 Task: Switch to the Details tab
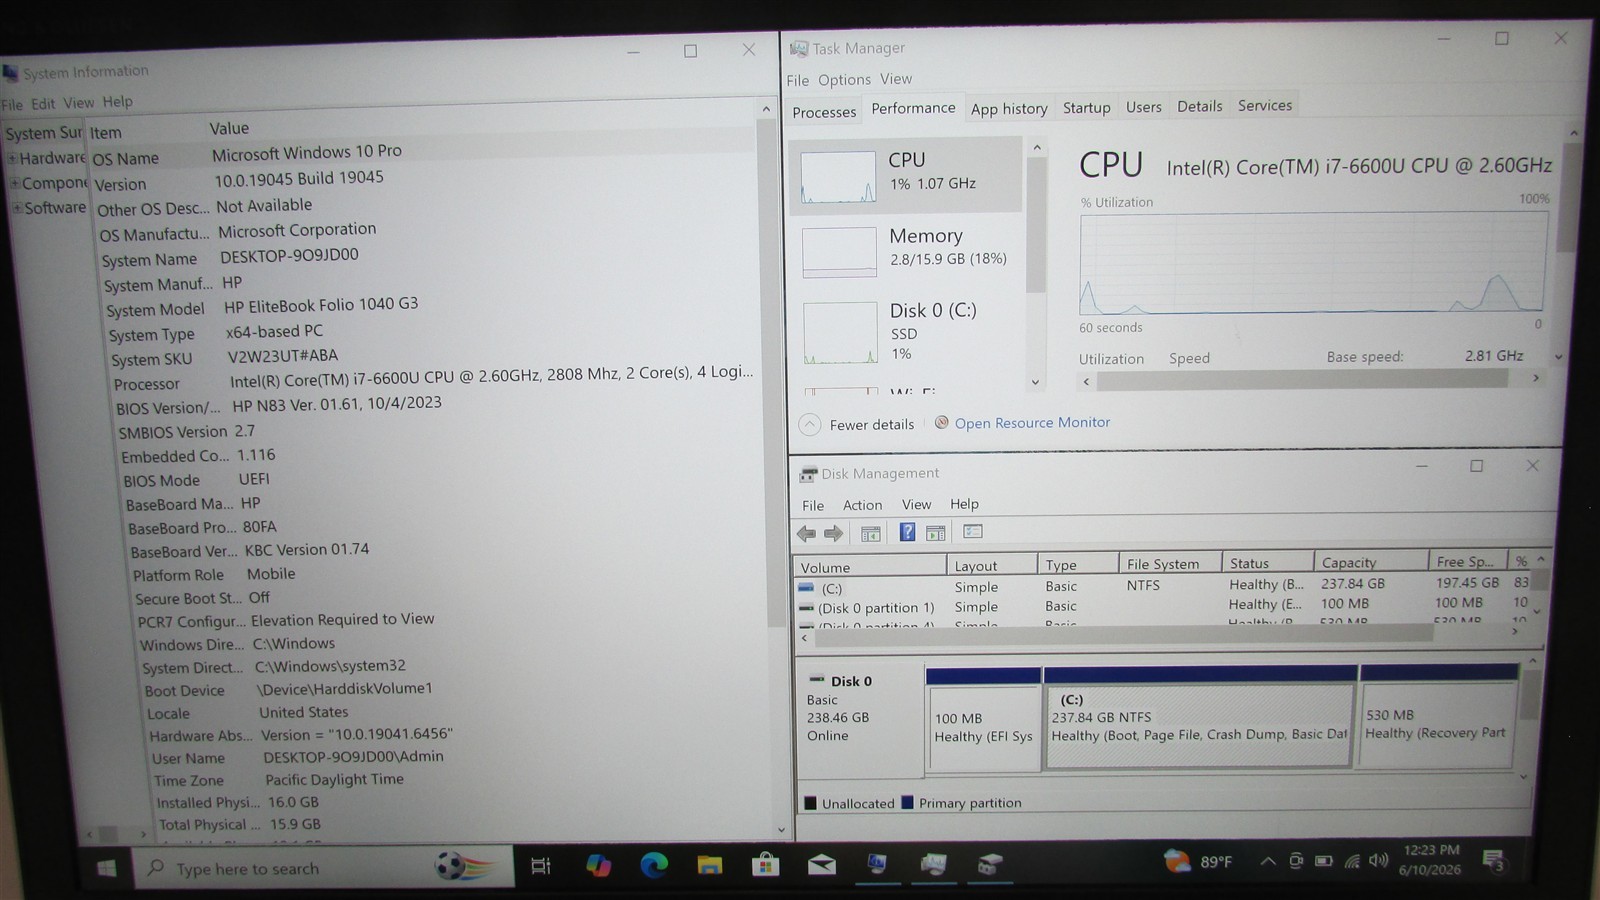coord(1199,105)
